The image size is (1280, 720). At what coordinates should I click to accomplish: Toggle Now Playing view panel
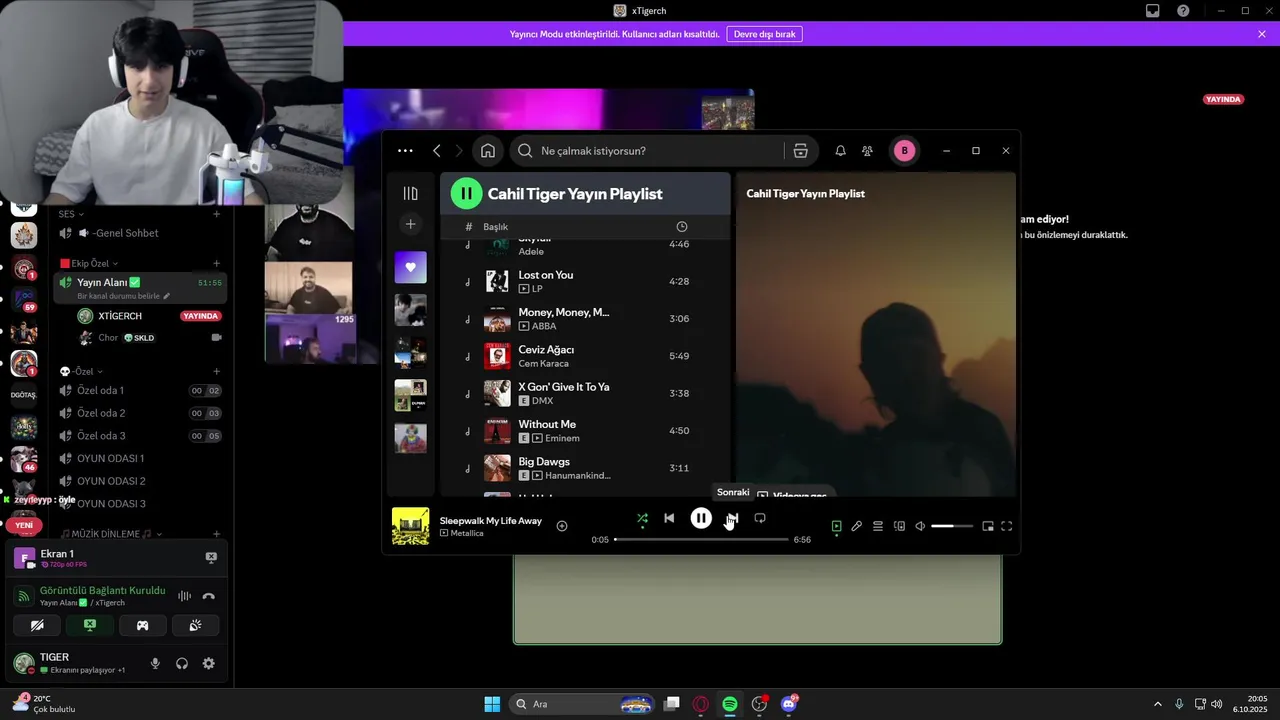[x=837, y=526]
